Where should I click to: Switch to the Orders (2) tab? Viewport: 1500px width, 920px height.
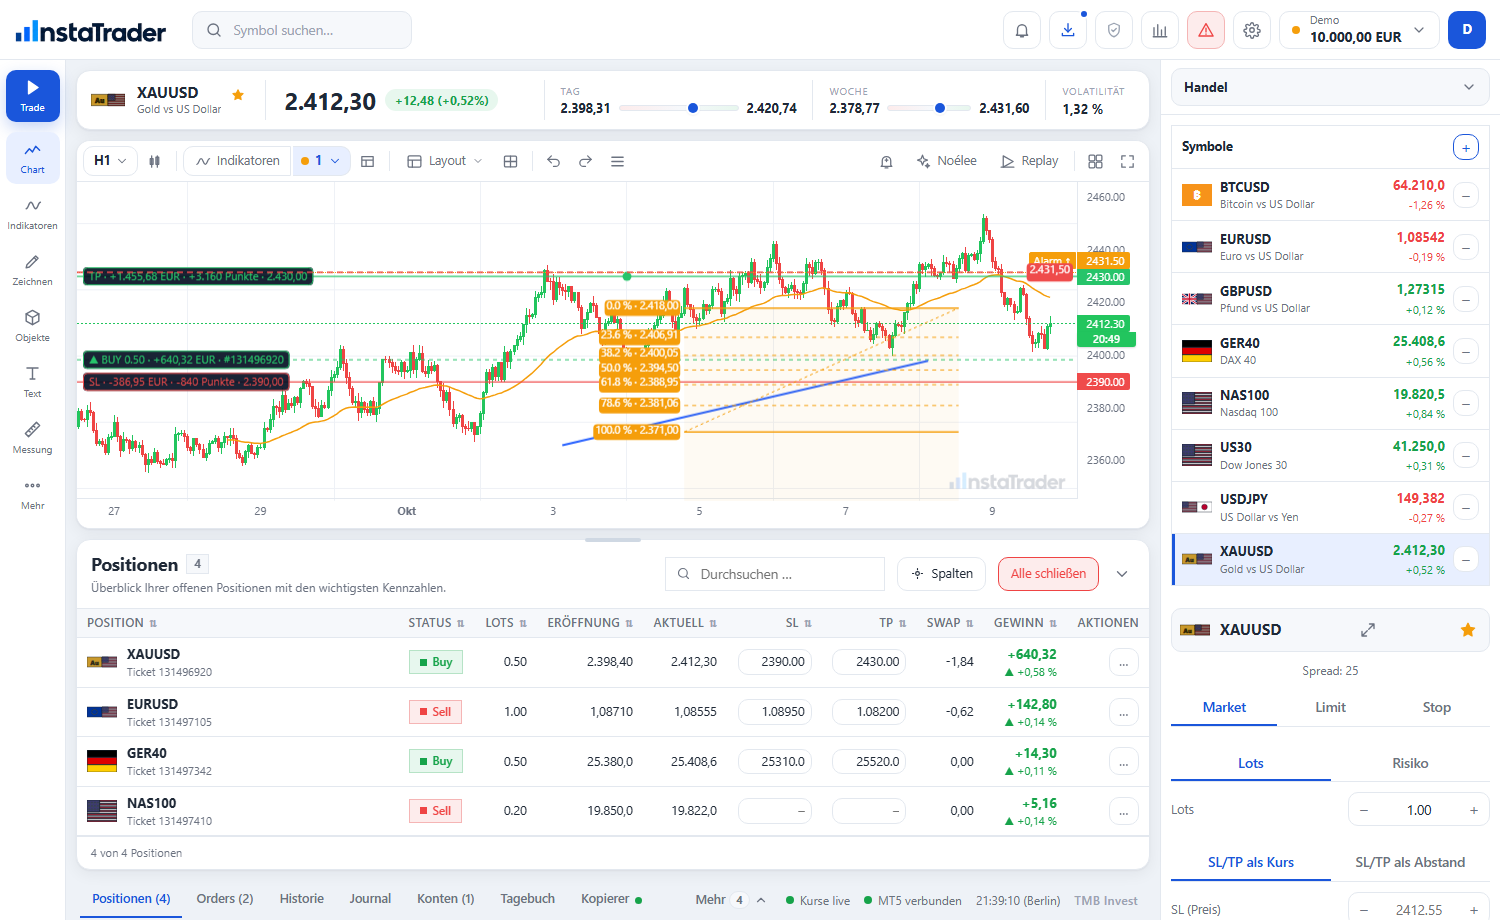coord(225,899)
